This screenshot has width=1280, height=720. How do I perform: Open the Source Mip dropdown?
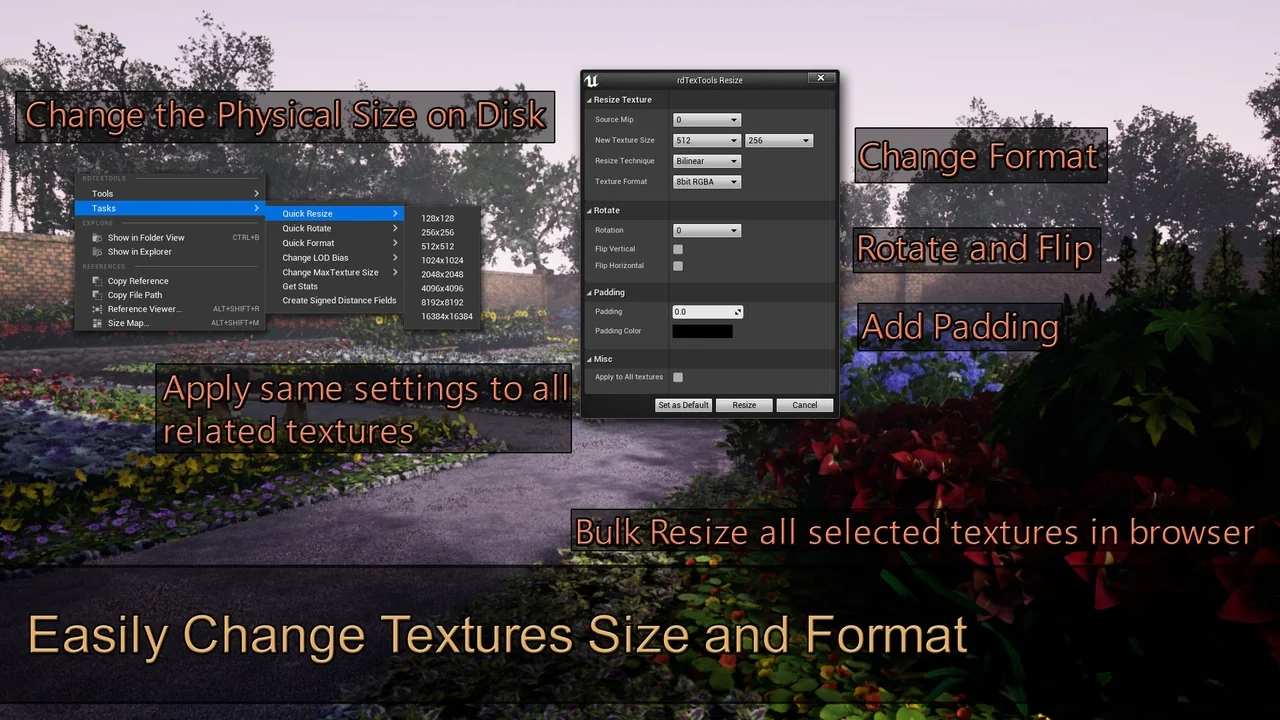[706, 120]
